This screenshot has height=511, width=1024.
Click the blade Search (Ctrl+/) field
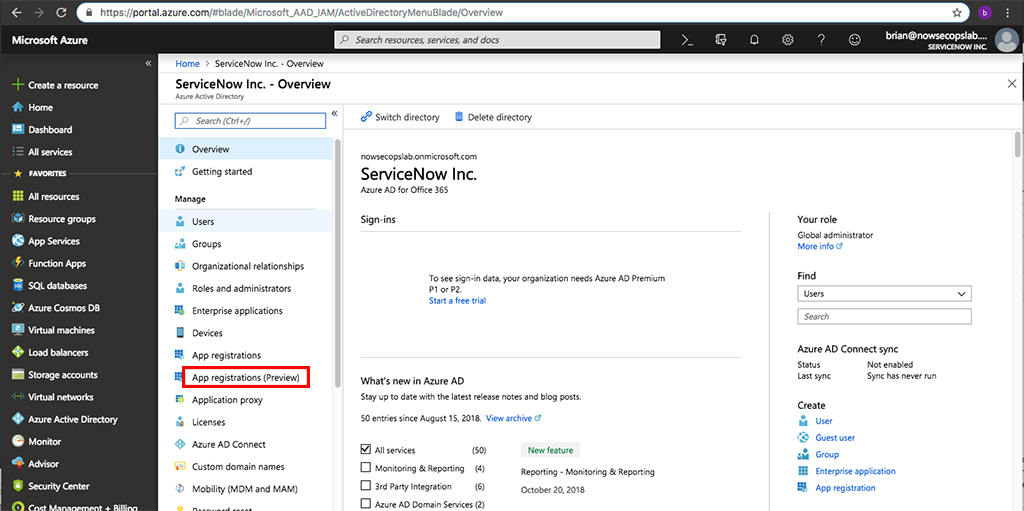click(250, 121)
